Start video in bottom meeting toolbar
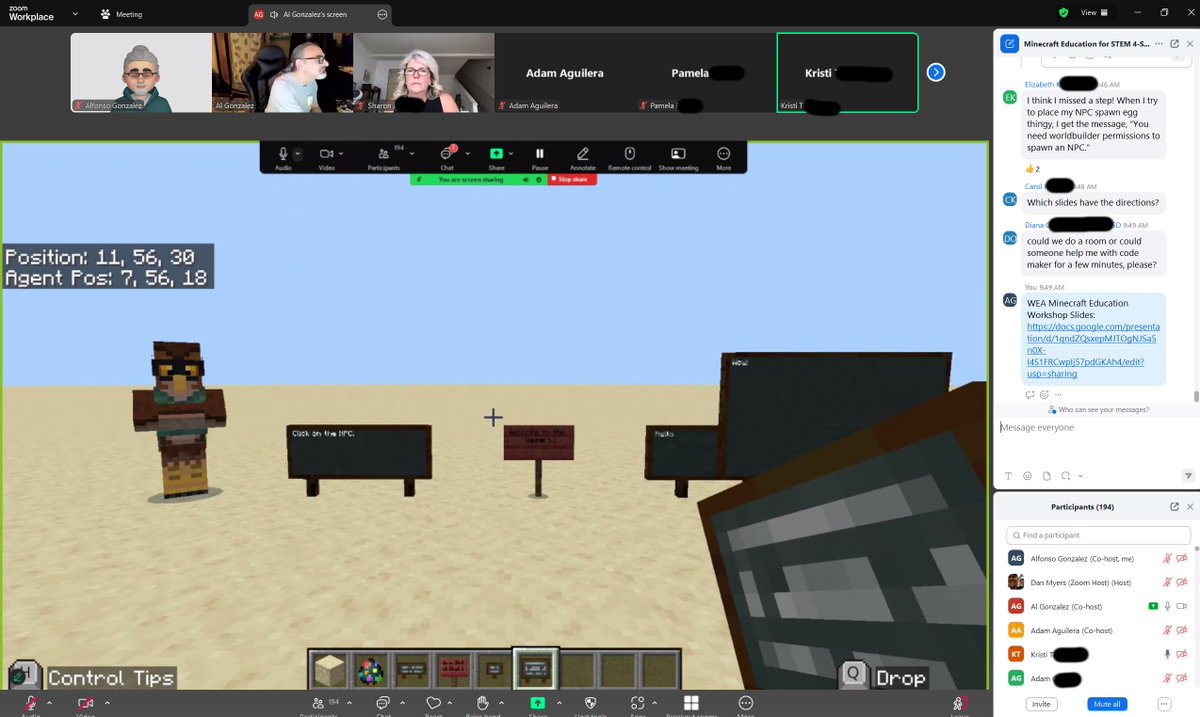 point(85,703)
